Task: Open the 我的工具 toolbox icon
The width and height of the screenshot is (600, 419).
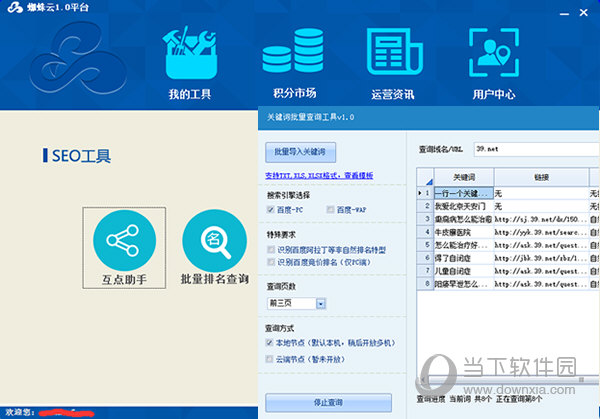Action: coord(190,54)
